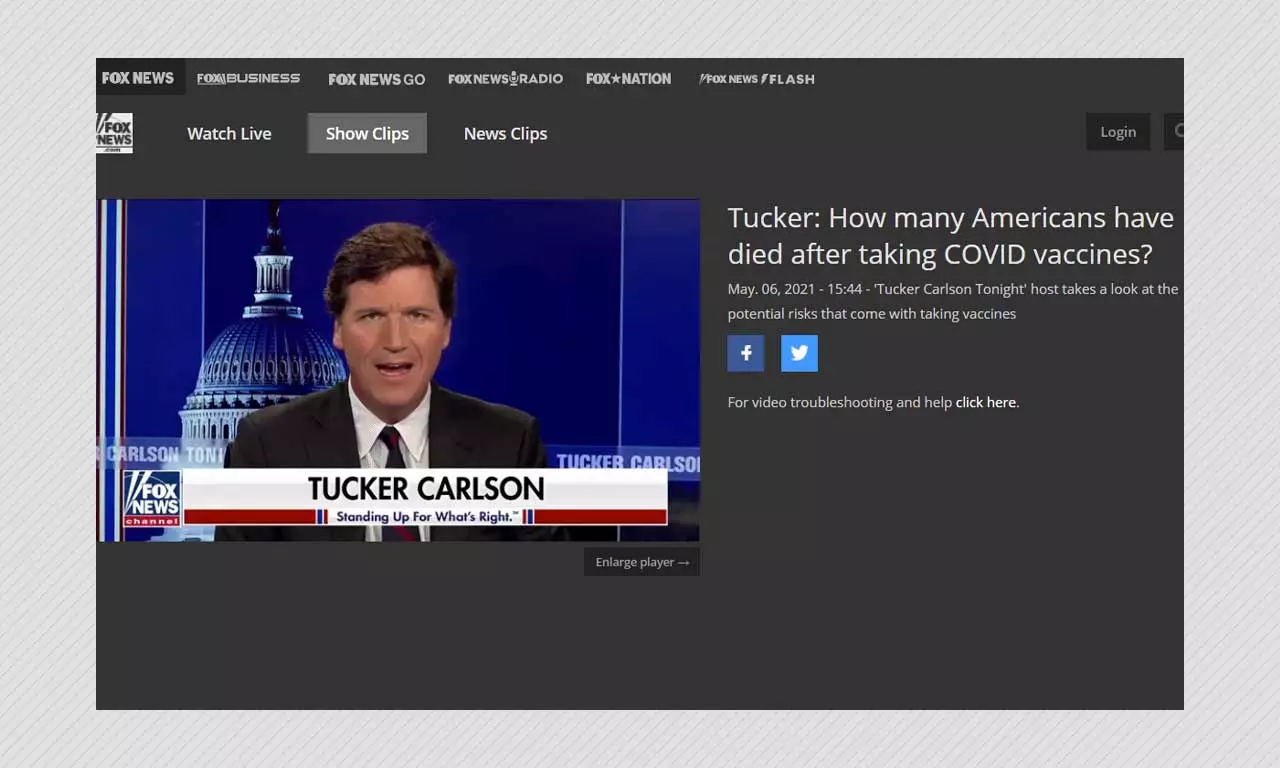Go to Fox News Go
Viewport: 1280px width, 768px height.
point(376,79)
